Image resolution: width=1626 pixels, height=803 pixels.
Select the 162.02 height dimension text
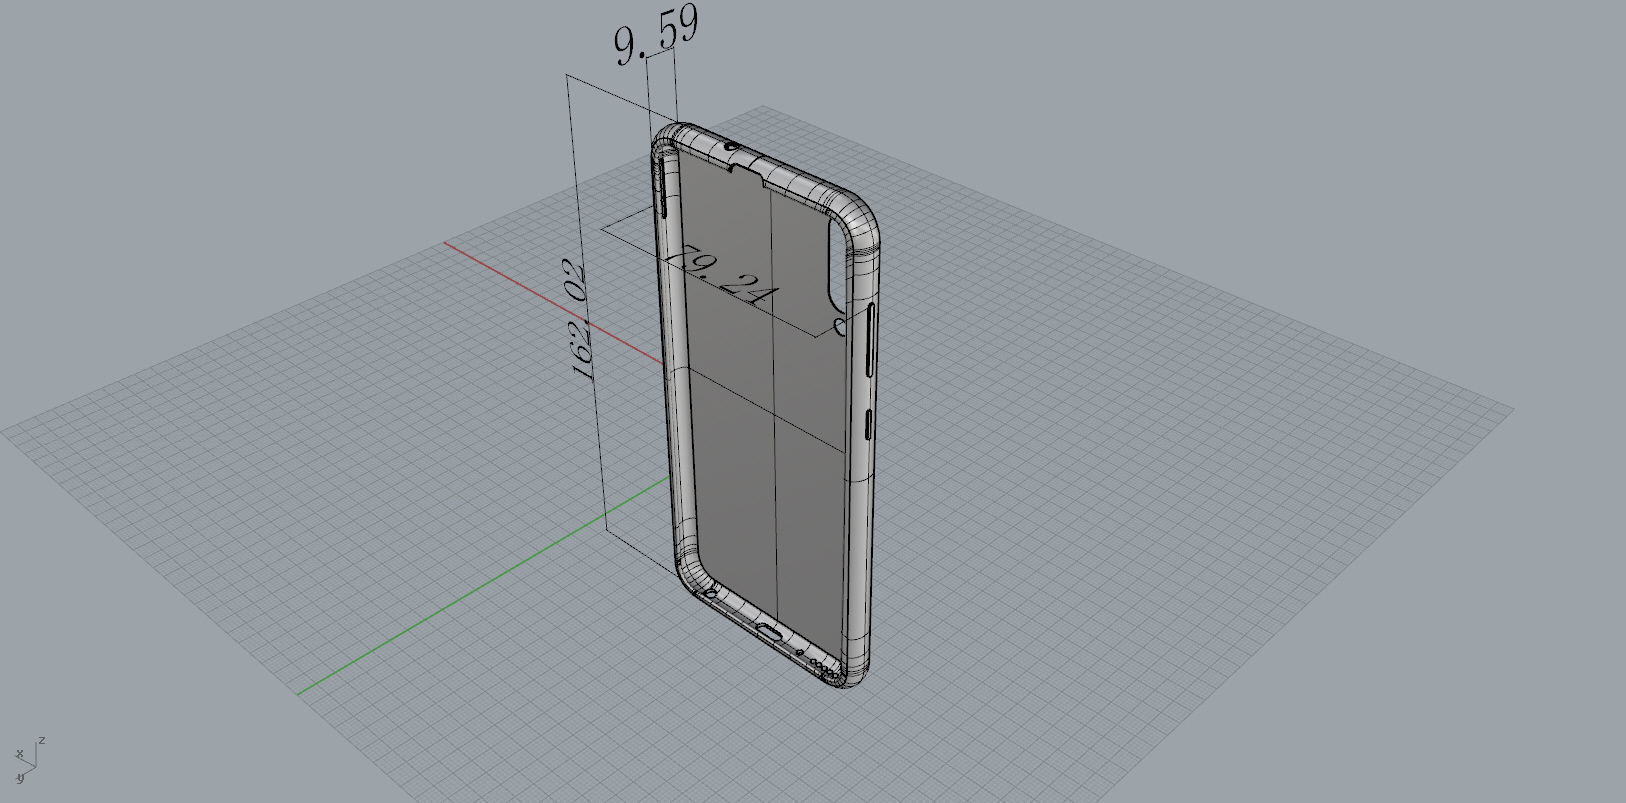(579, 319)
